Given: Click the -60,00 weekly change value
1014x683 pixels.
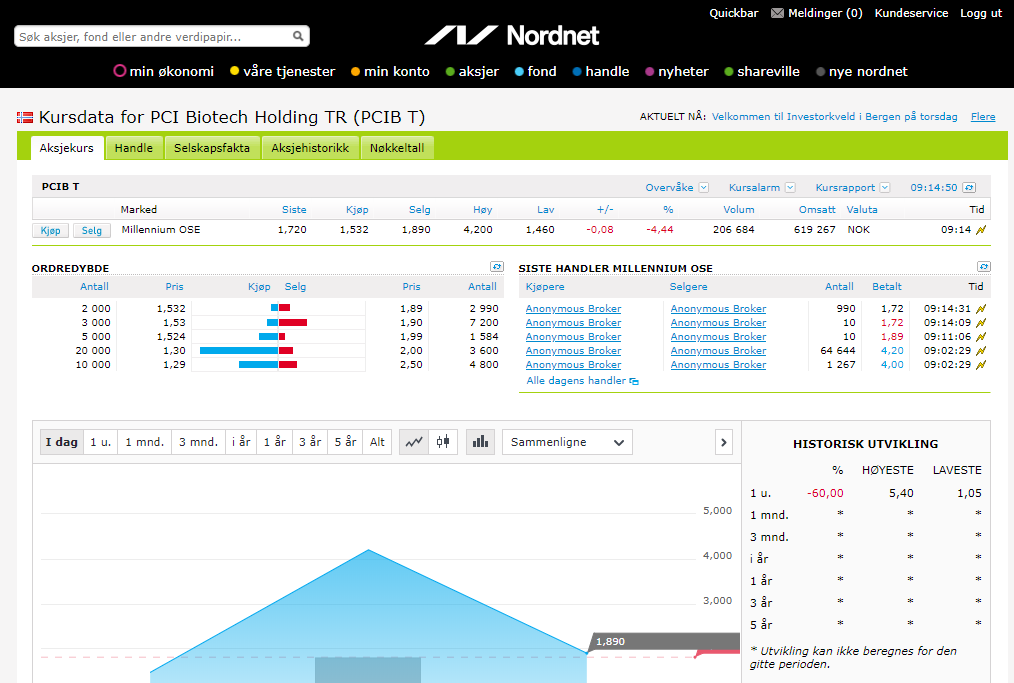Looking at the screenshot, I should [x=825, y=493].
